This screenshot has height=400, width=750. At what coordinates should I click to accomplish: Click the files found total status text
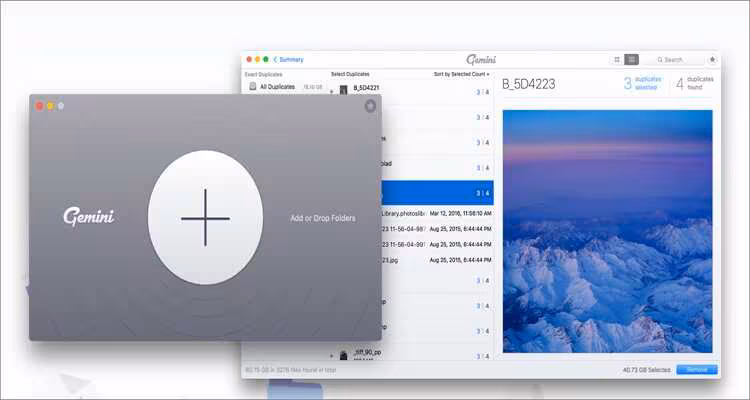[291, 370]
